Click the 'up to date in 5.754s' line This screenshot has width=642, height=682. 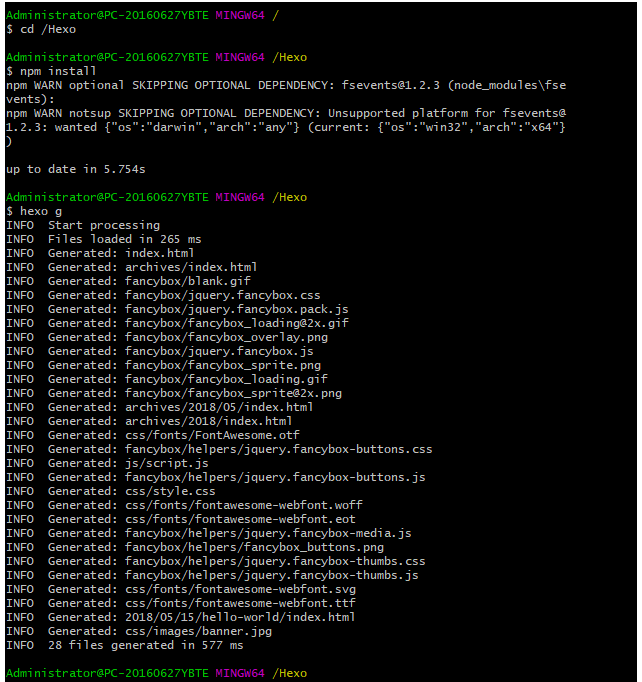(75, 169)
